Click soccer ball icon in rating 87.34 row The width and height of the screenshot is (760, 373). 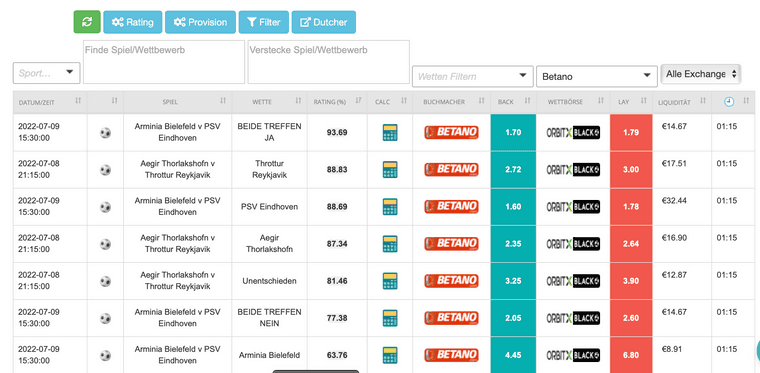click(105, 244)
